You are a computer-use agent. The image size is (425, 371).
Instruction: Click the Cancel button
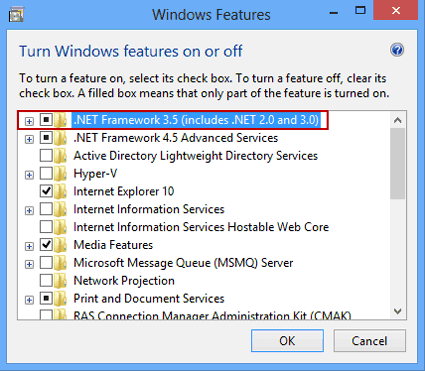(x=369, y=341)
